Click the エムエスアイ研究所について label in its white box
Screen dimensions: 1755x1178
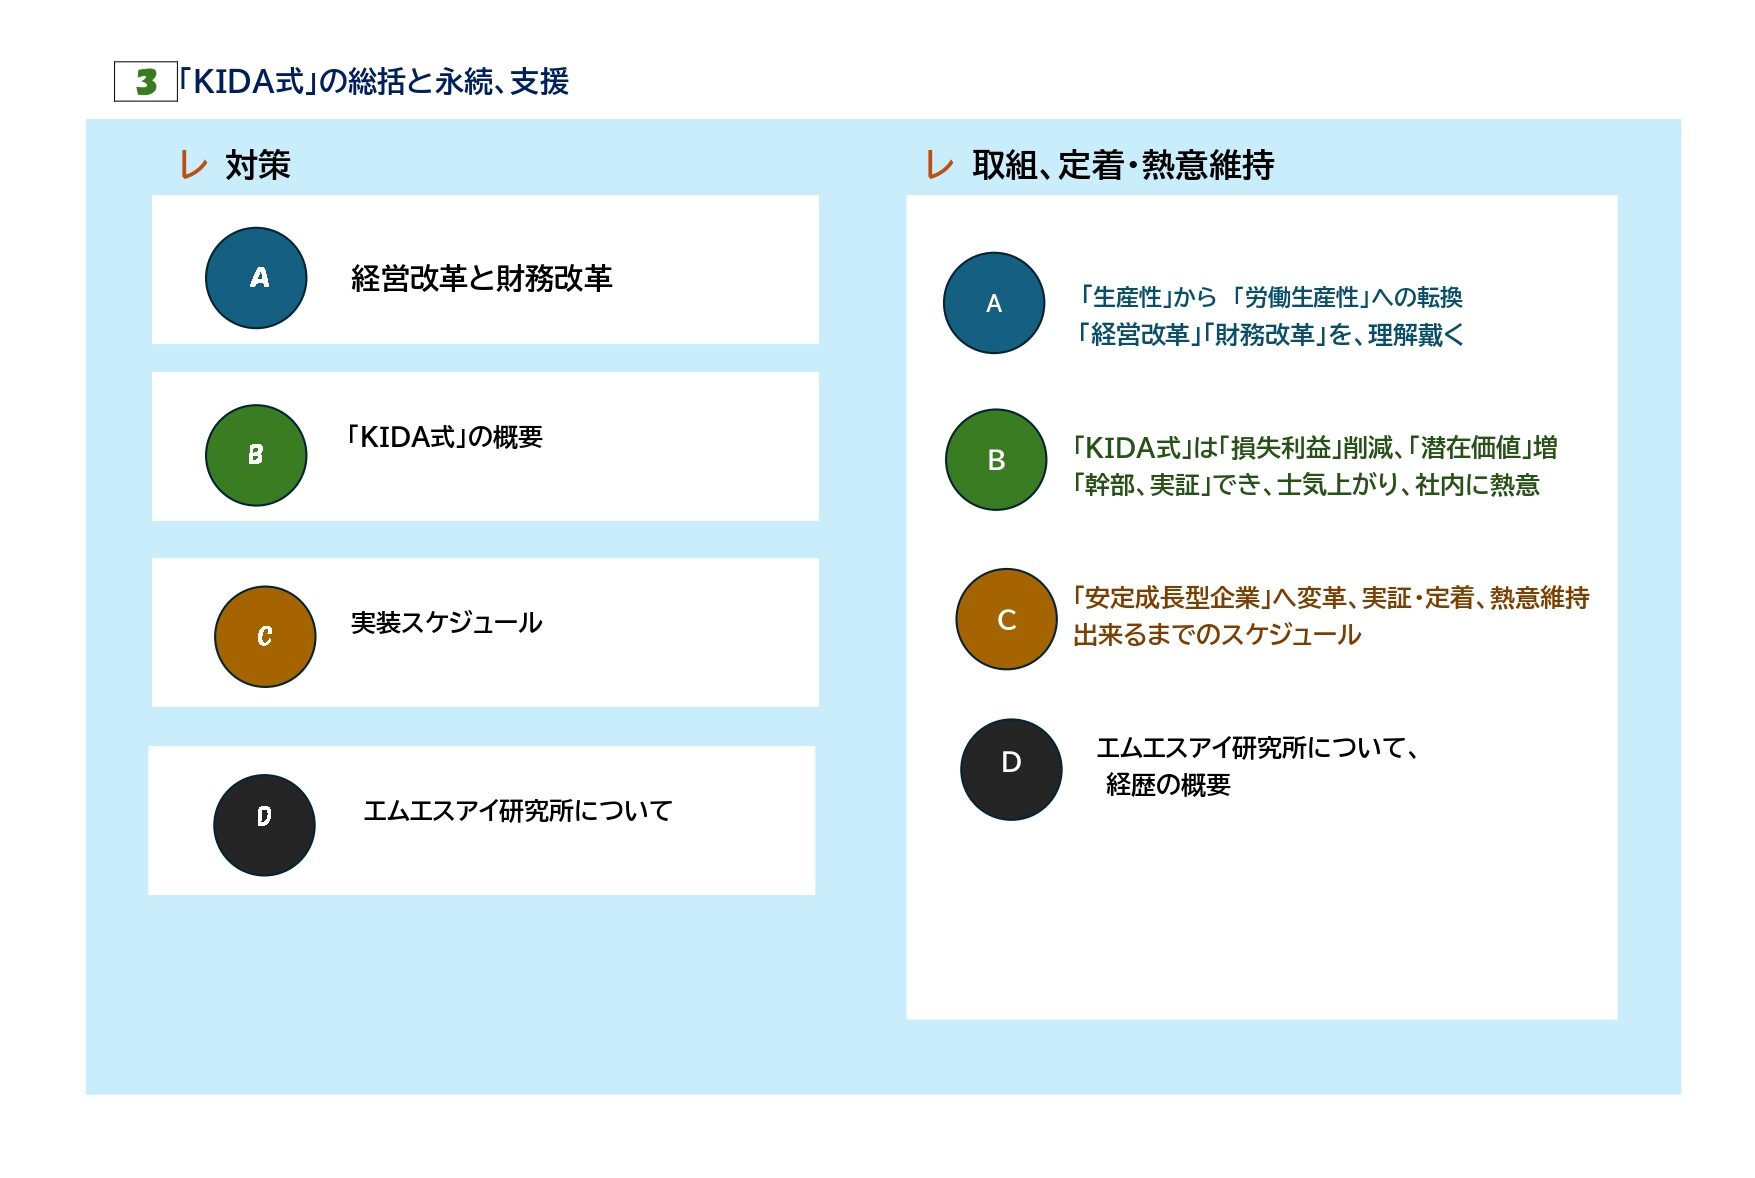pyautogui.click(x=517, y=810)
